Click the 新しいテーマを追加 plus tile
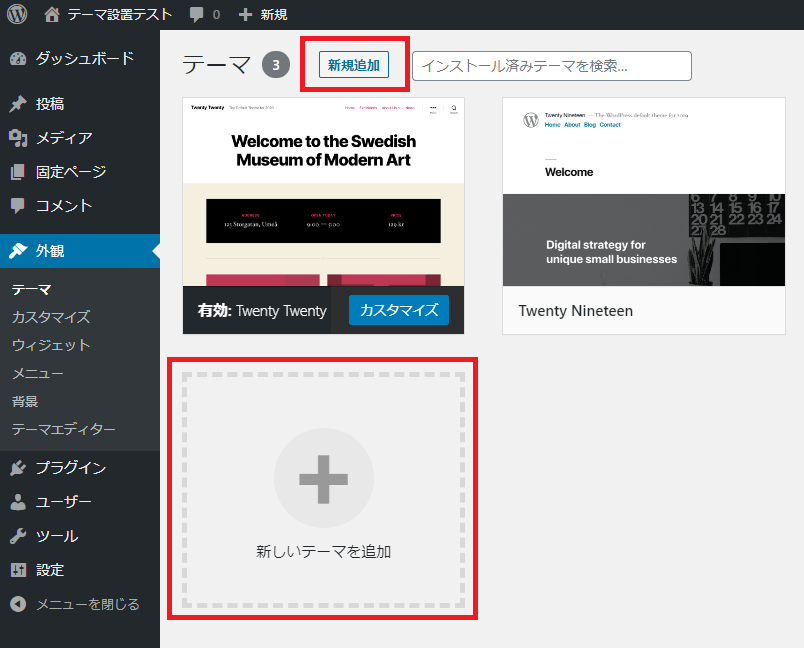This screenshot has width=804, height=648. pos(323,487)
